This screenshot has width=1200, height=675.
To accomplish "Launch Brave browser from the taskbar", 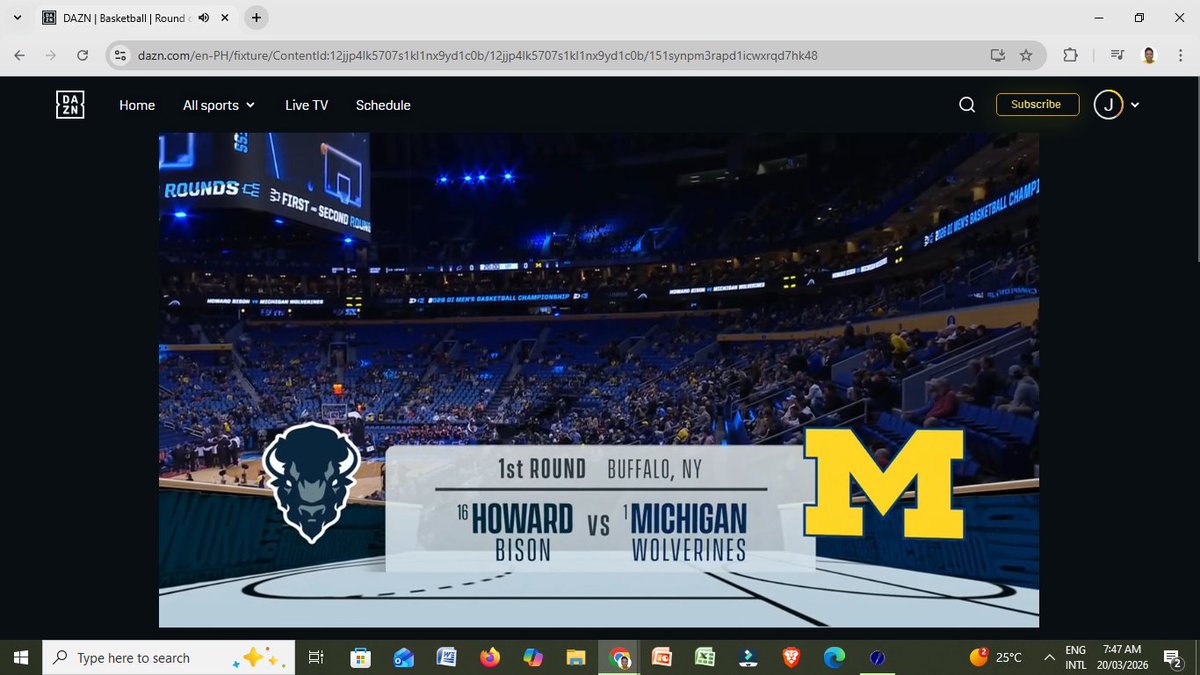I will click(790, 657).
